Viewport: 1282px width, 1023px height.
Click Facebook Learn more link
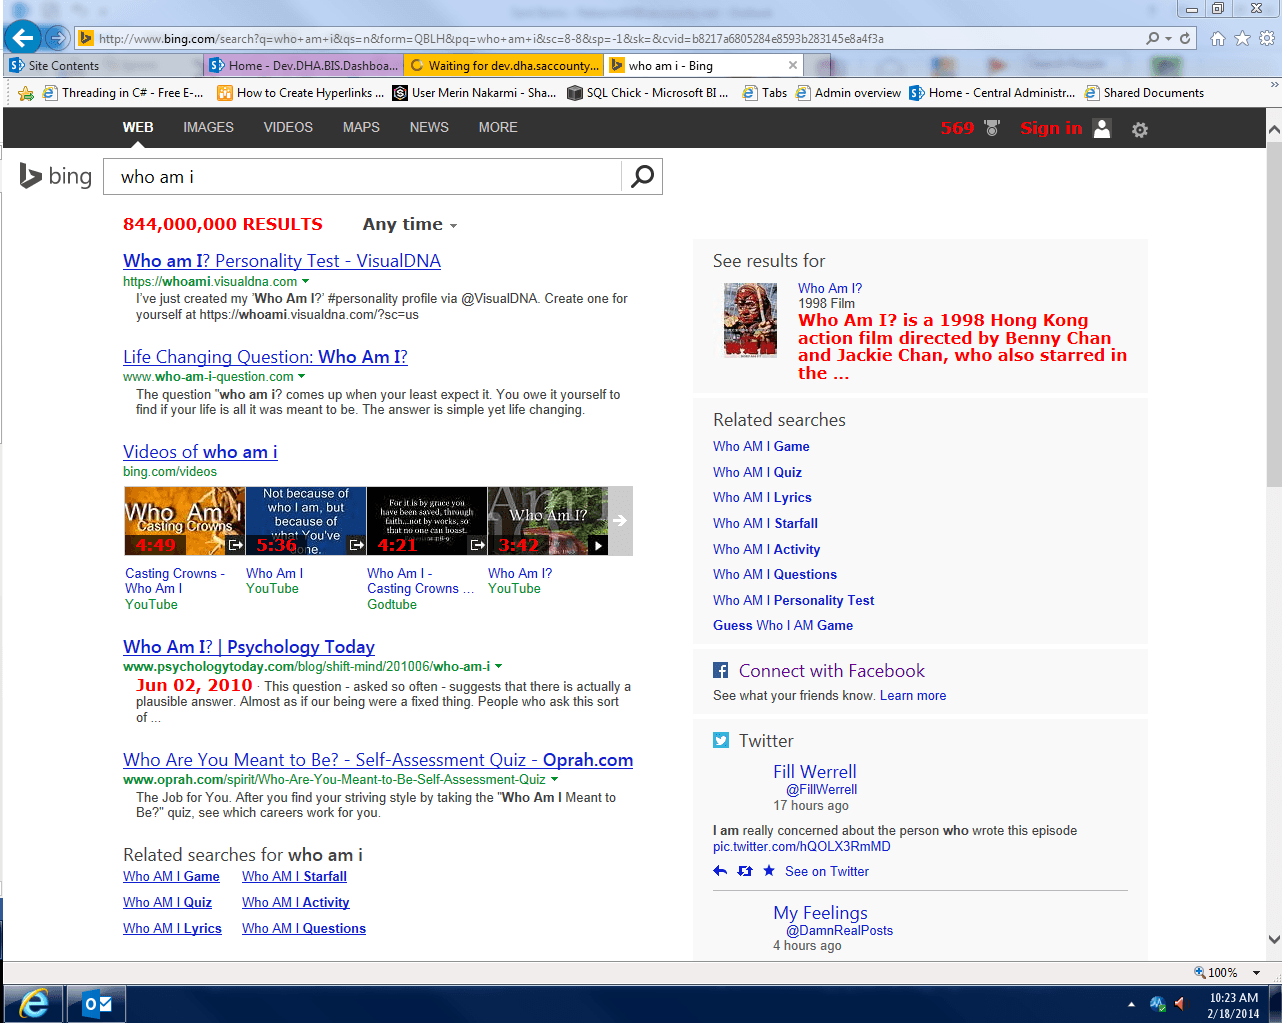click(913, 696)
